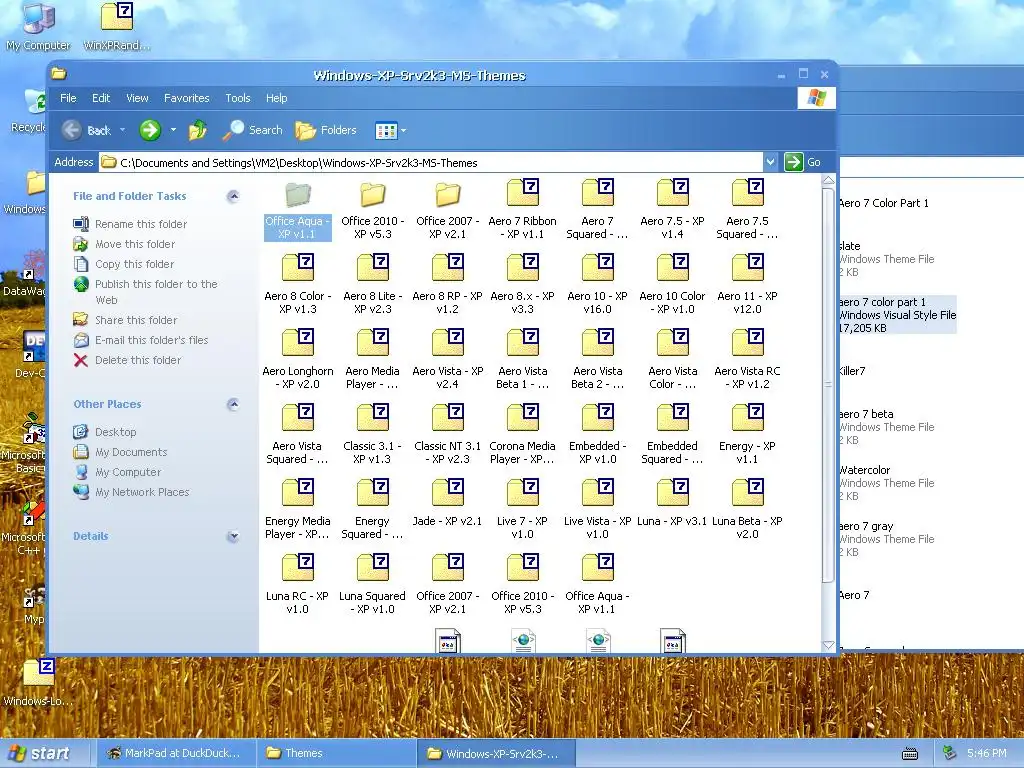Select the Aero 8 Color - XP v1.3 archive
Image resolution: width=1024 pixels, height=768 pixels.
point(298,284)
